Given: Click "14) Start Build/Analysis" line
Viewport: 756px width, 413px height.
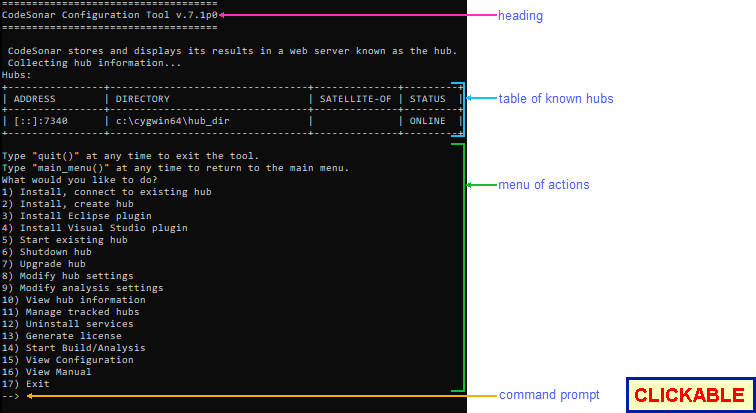Looking at the screenshot, I should click(74, 348).
